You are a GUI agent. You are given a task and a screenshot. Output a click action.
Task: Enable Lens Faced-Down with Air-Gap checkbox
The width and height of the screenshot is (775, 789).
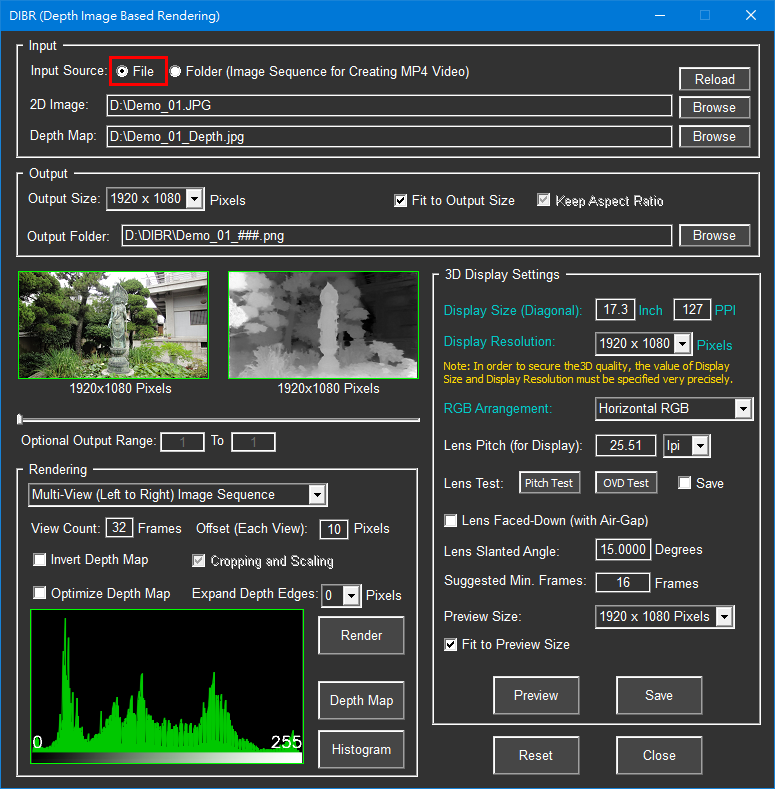click(450, 520)
